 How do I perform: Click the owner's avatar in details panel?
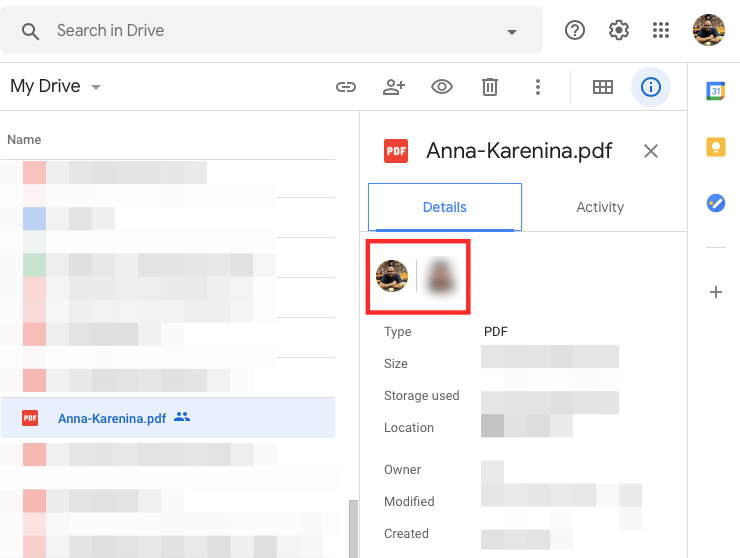tap(392, 276)
